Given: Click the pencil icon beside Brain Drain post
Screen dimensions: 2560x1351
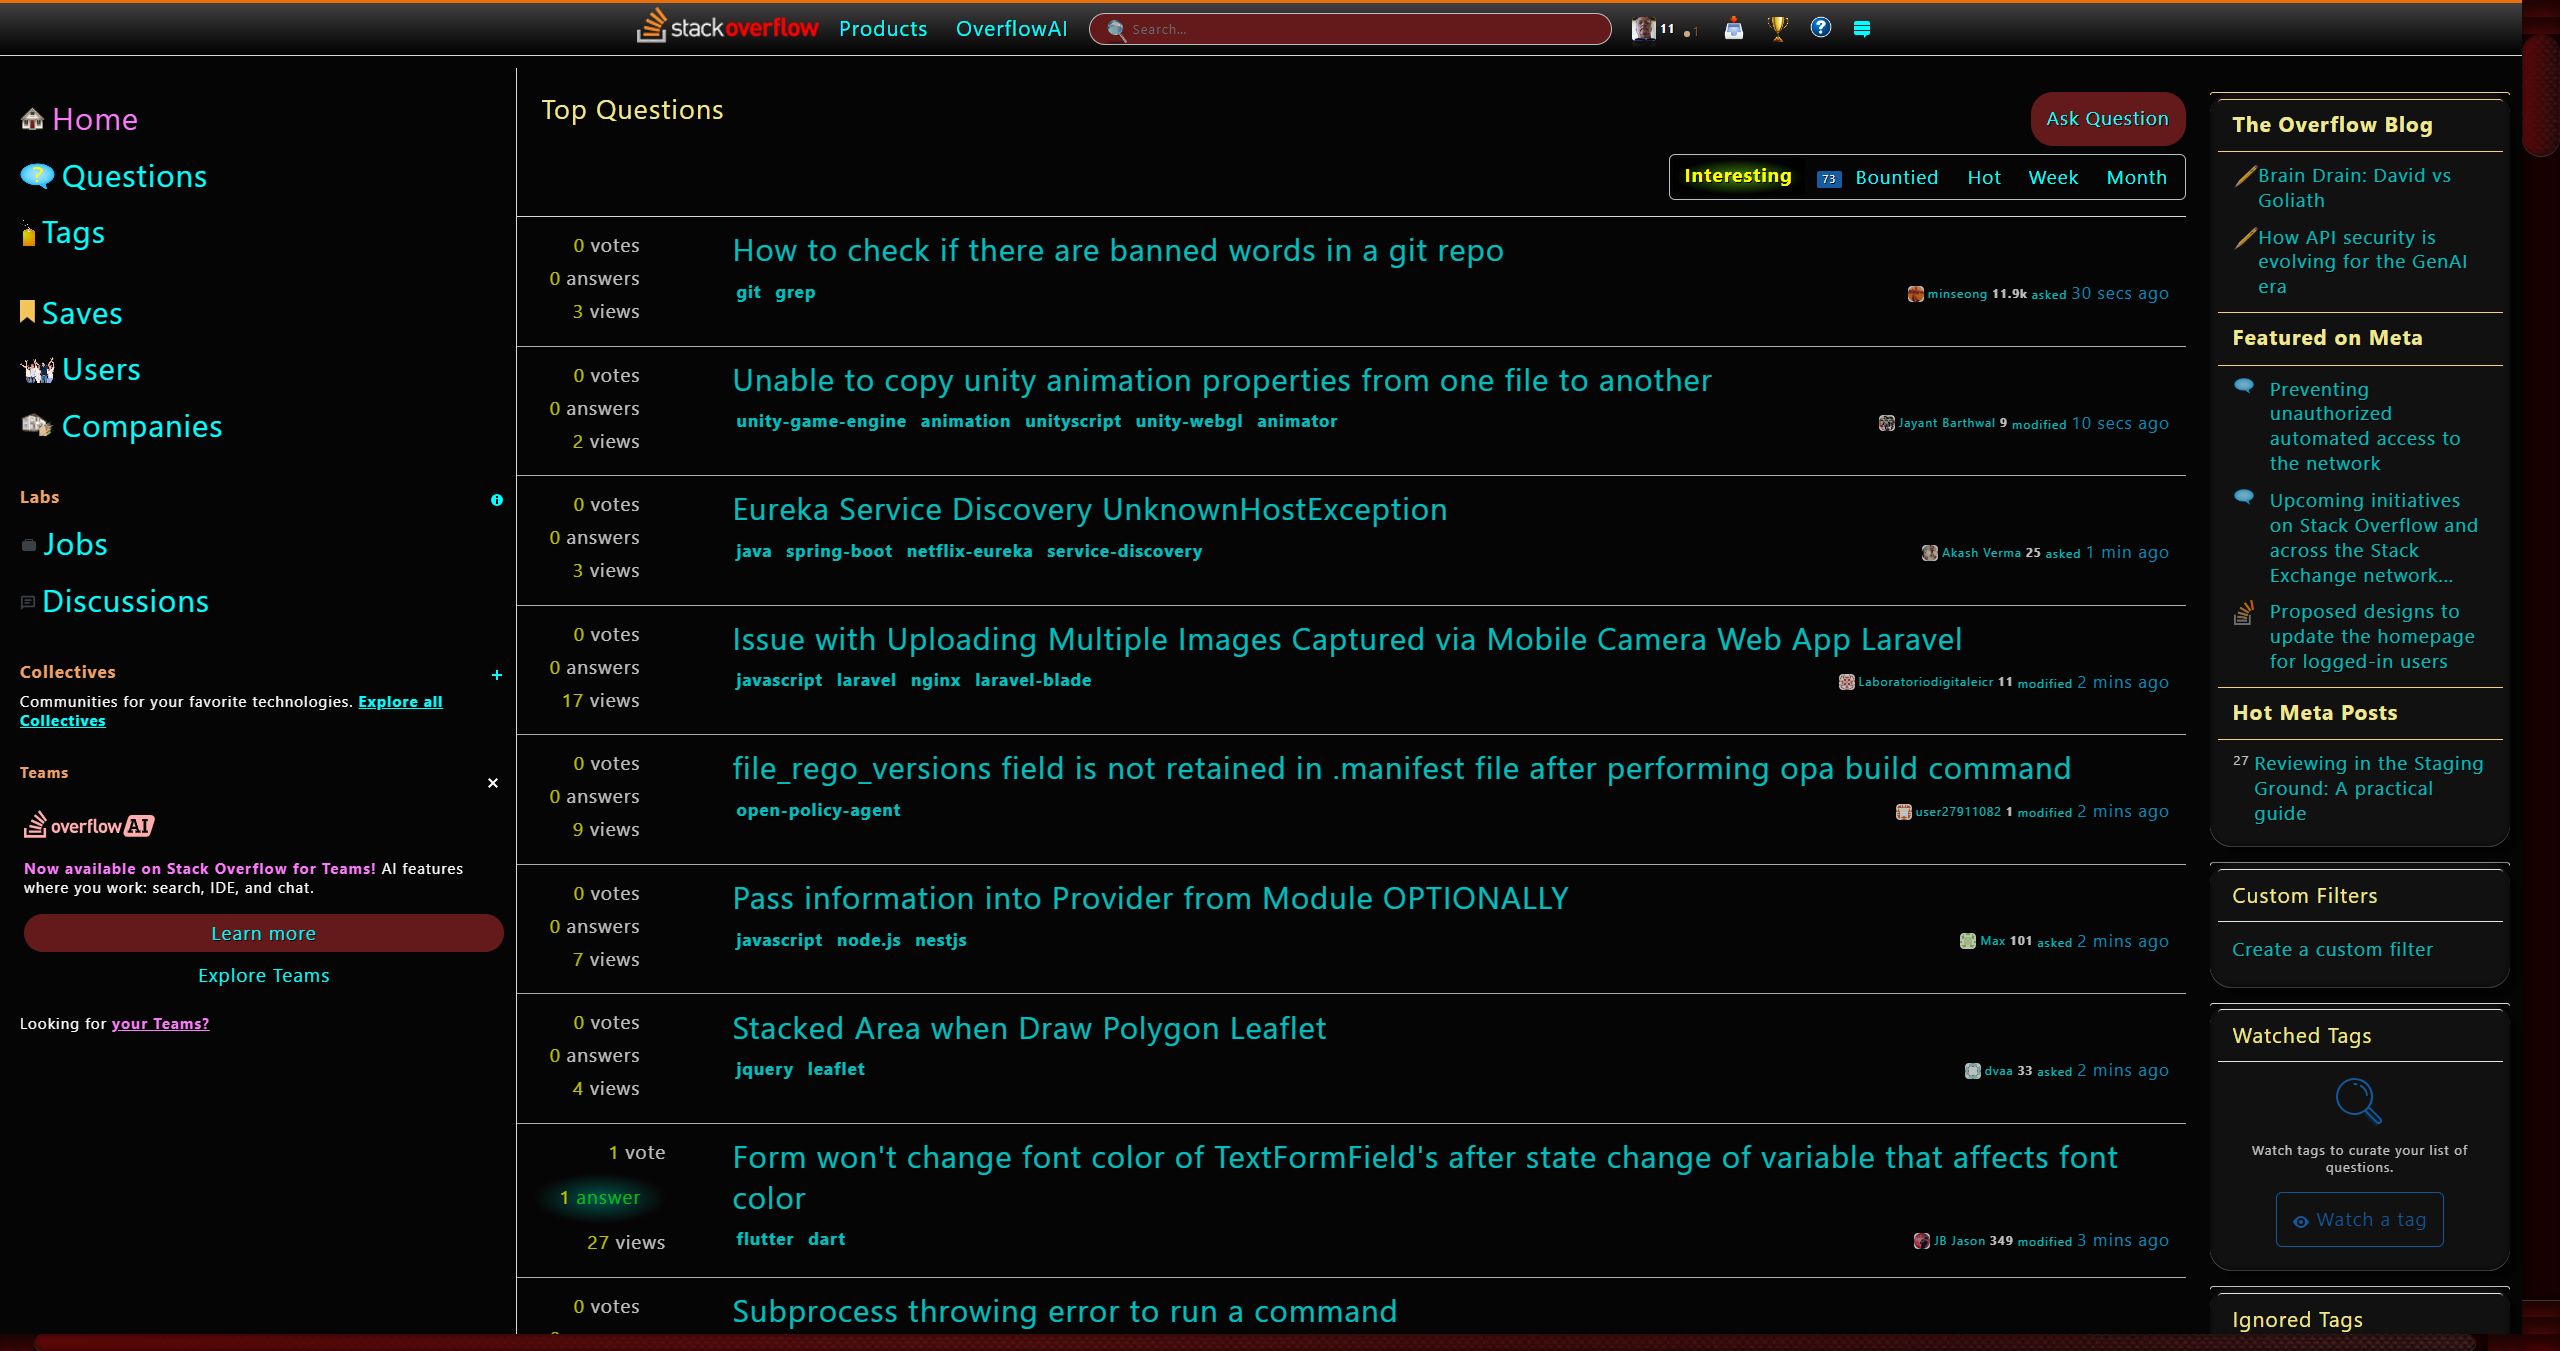Looking at the screenshot, I should [2245, 176].
